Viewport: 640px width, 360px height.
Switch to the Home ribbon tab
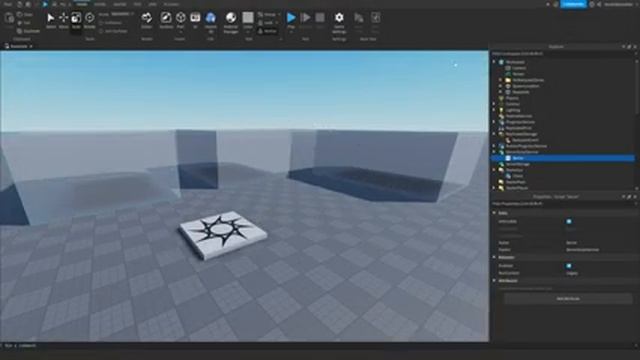(82, 4)
